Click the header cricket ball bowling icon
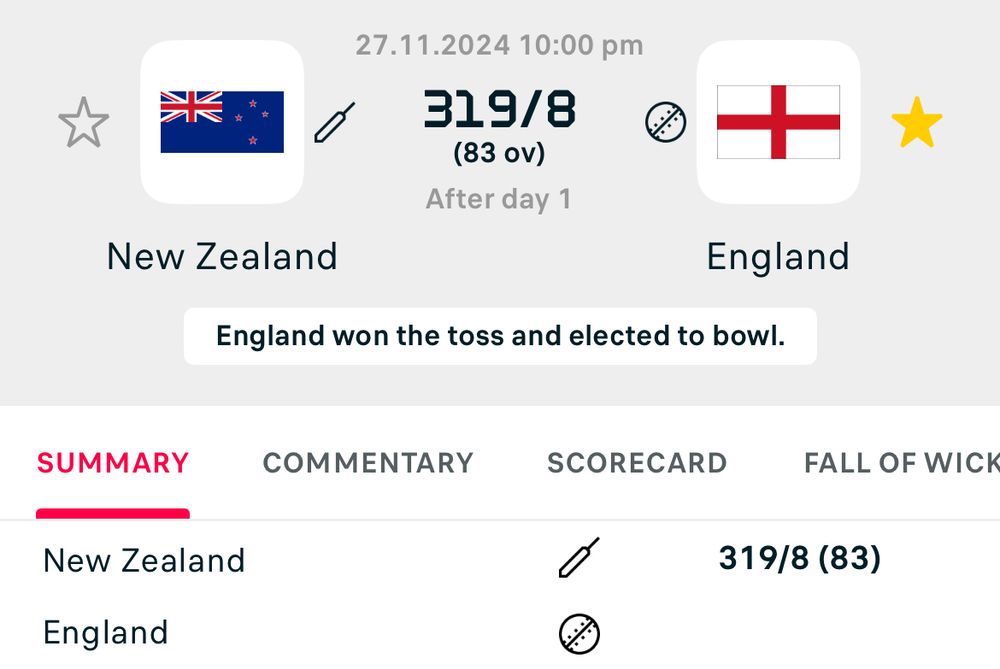Viewport: 1000px width, 669px height. [665, 123]
